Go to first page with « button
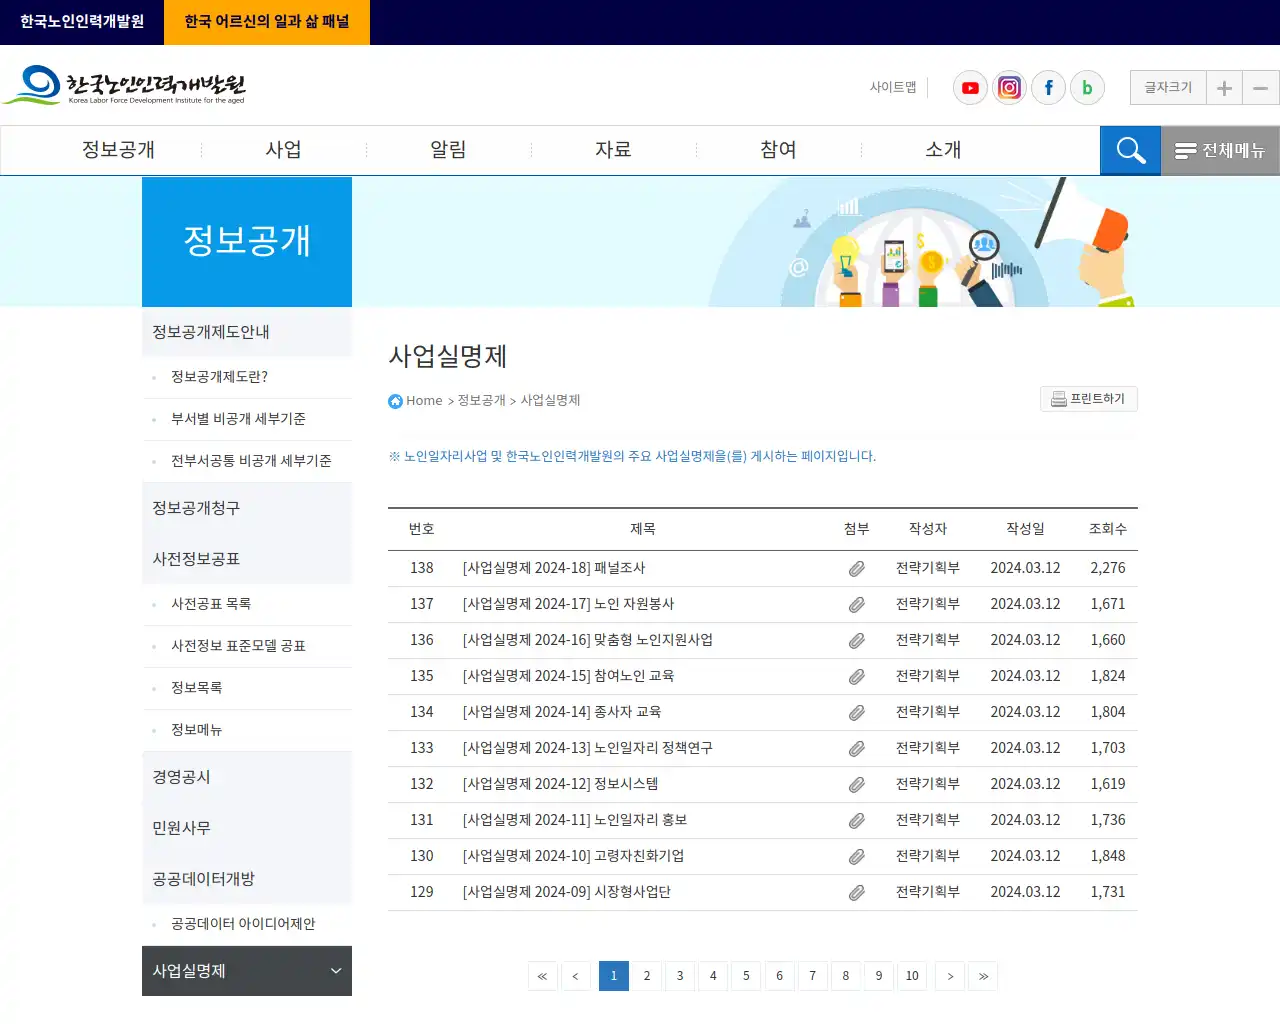The height and width of the screenshot is (1024, 1280). [x=542, y=976]
